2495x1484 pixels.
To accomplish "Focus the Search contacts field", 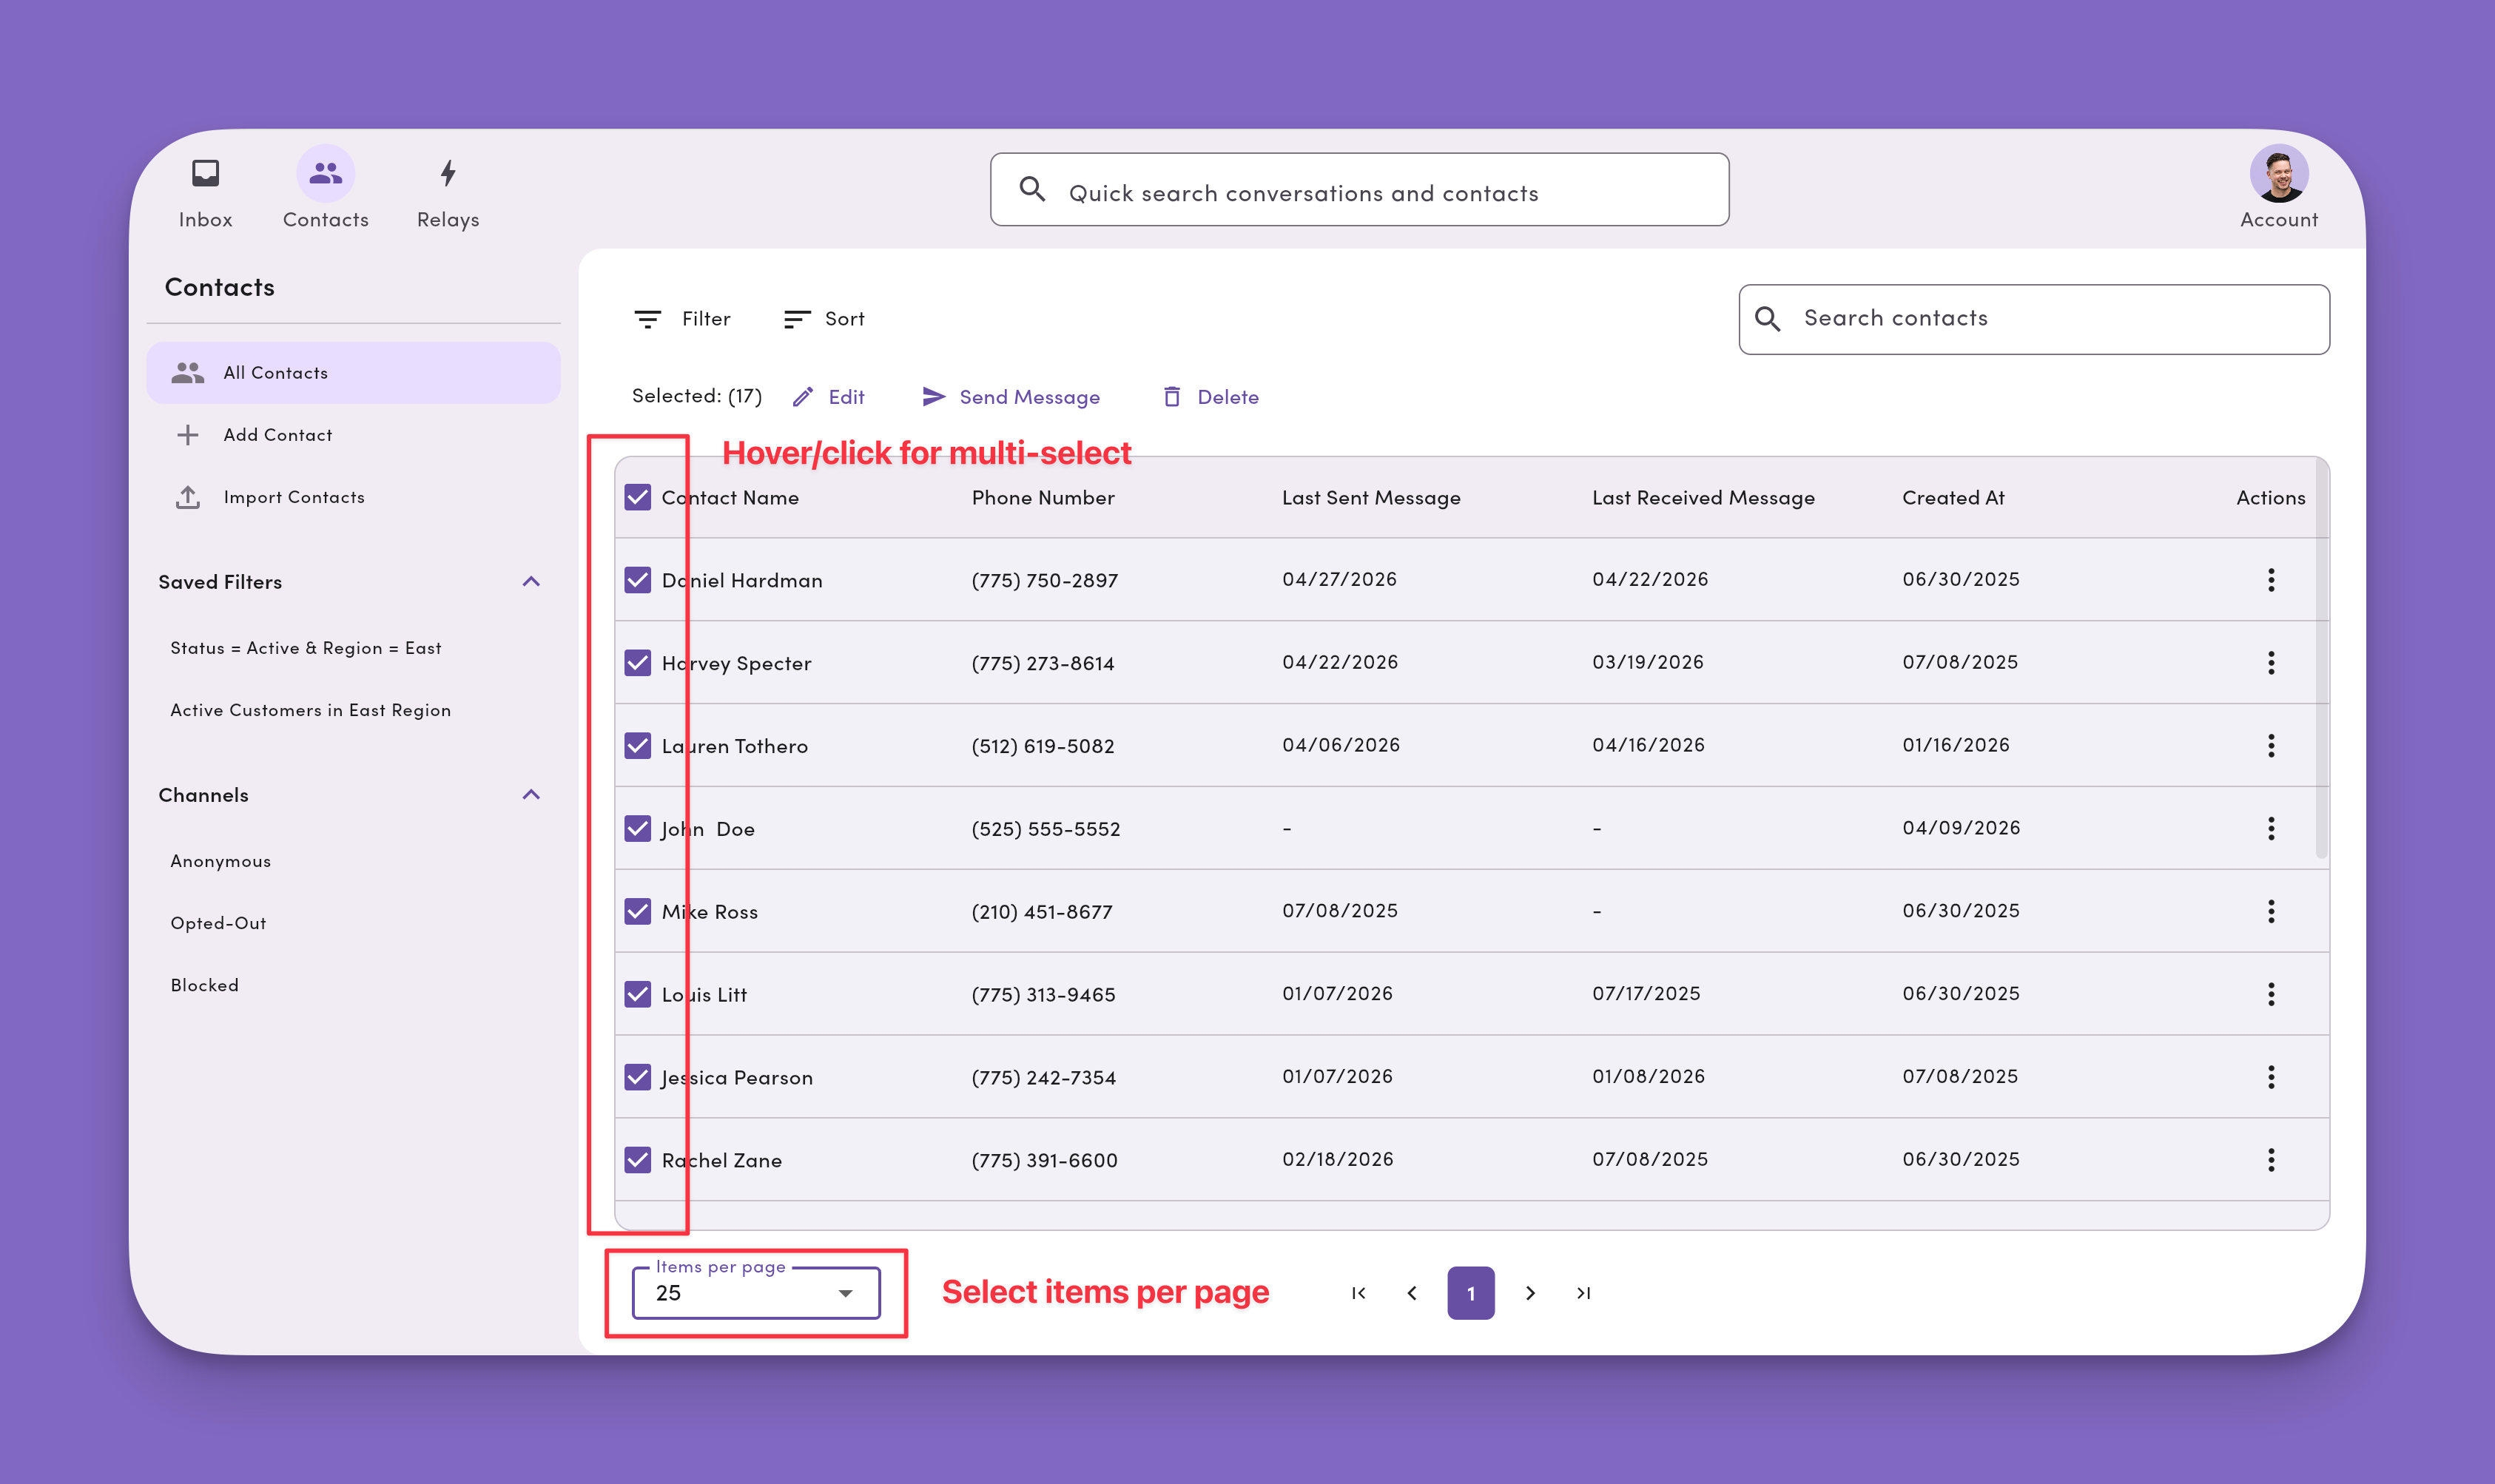I will 2034,319.
